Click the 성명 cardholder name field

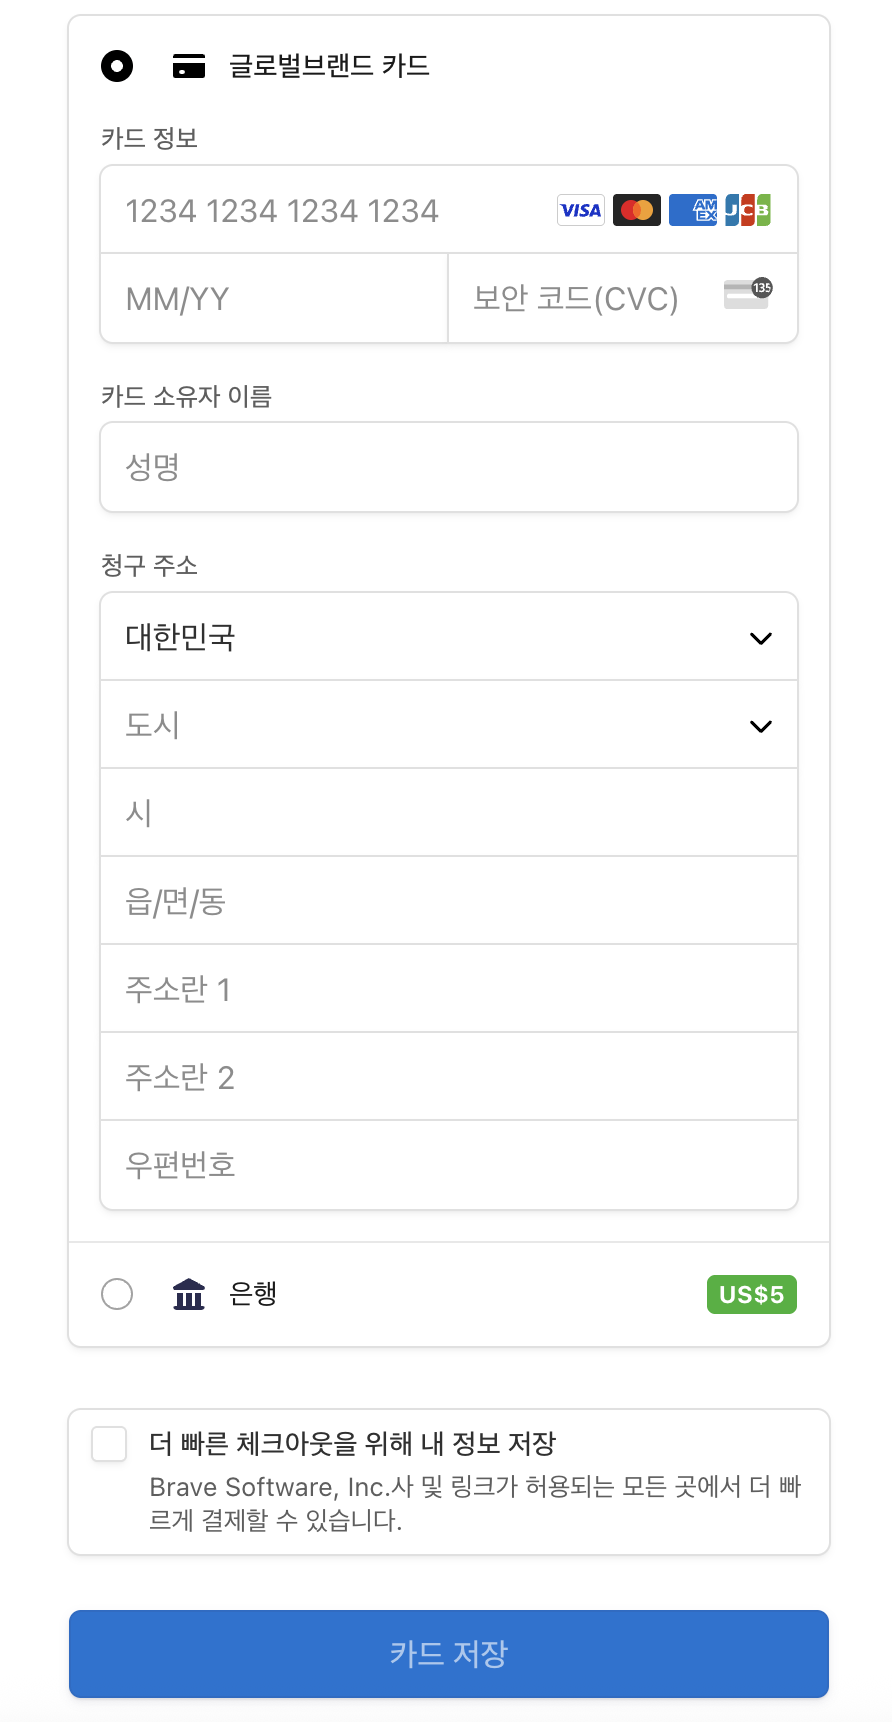pyautogui.click(x=449, y=467)
